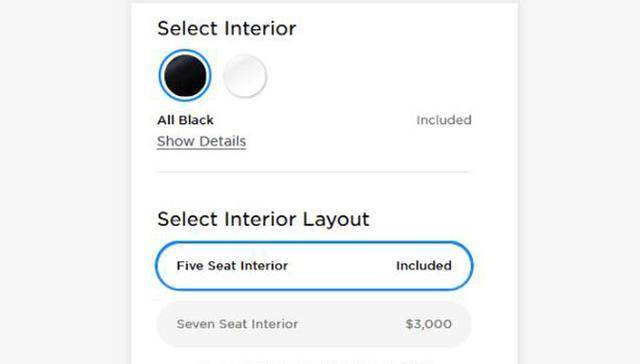640x364 pixels.
Task: Open the Show Details link
Action: pos(202,141)
